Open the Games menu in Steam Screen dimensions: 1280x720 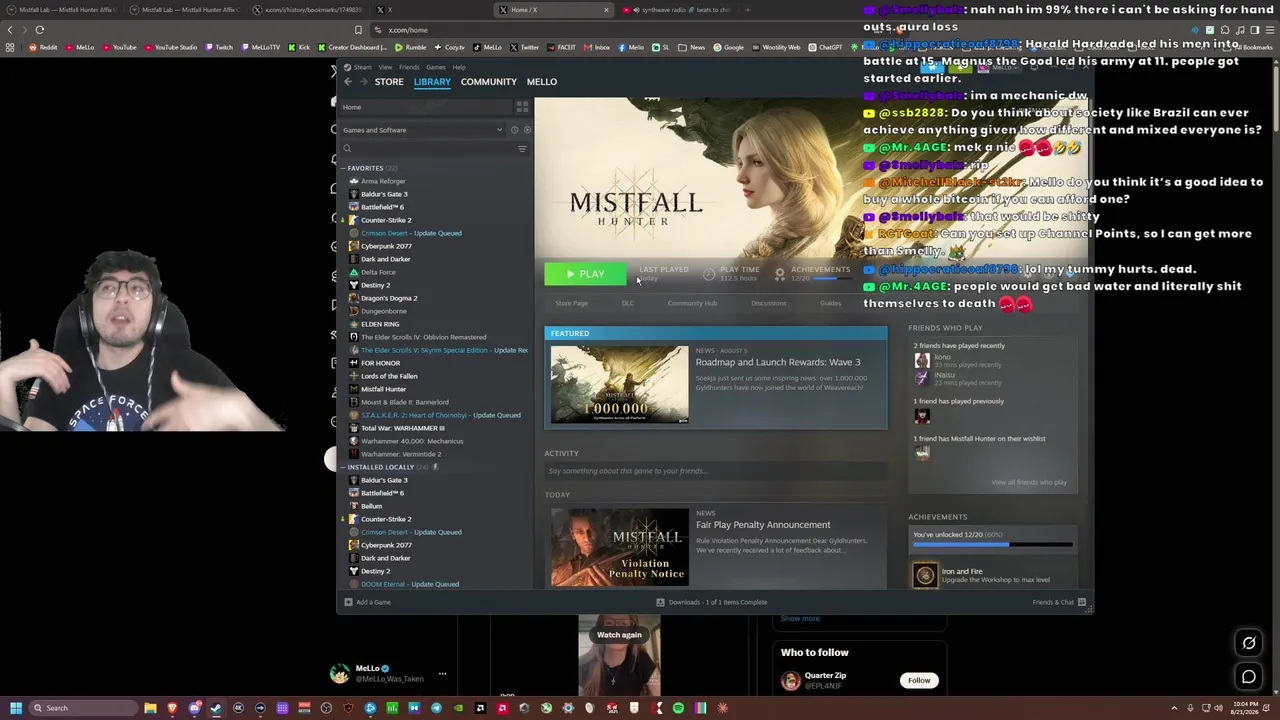pyautogui.click(x=436, y=67)
